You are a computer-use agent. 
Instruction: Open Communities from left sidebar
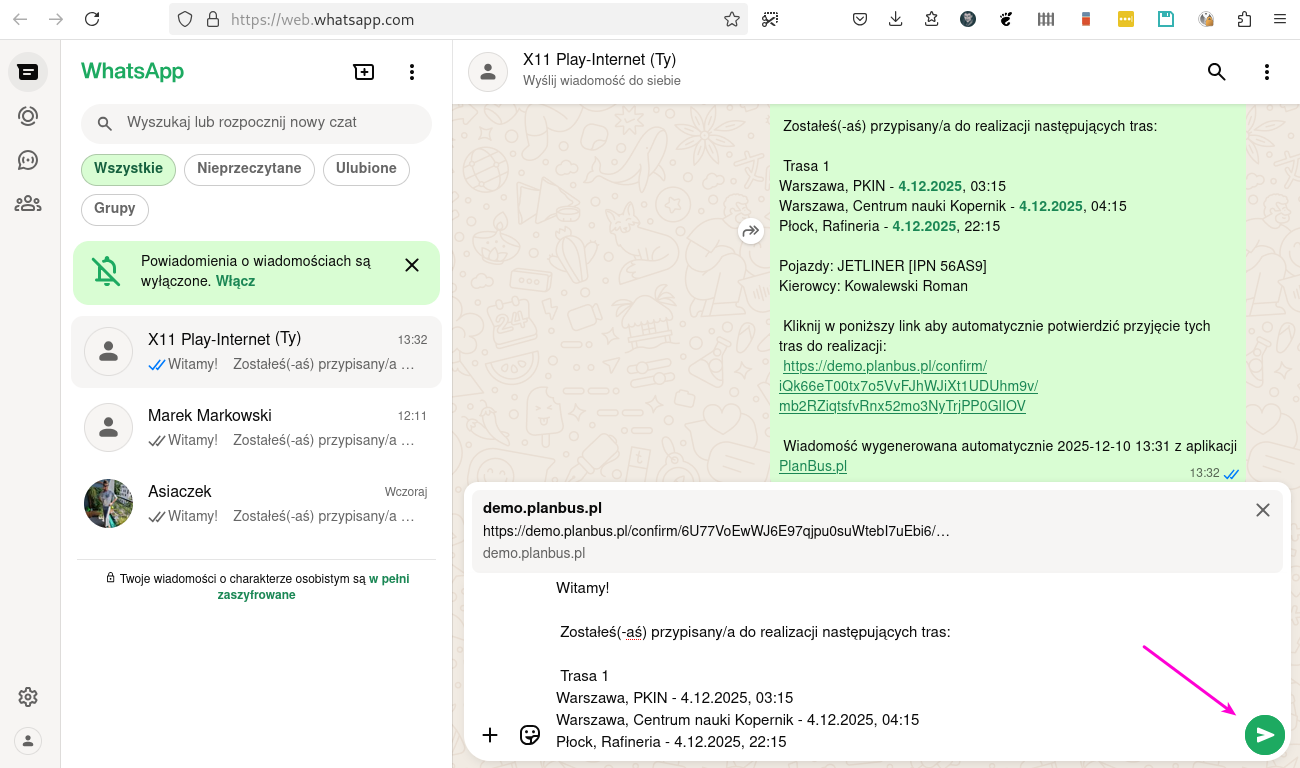coord(28,204)
